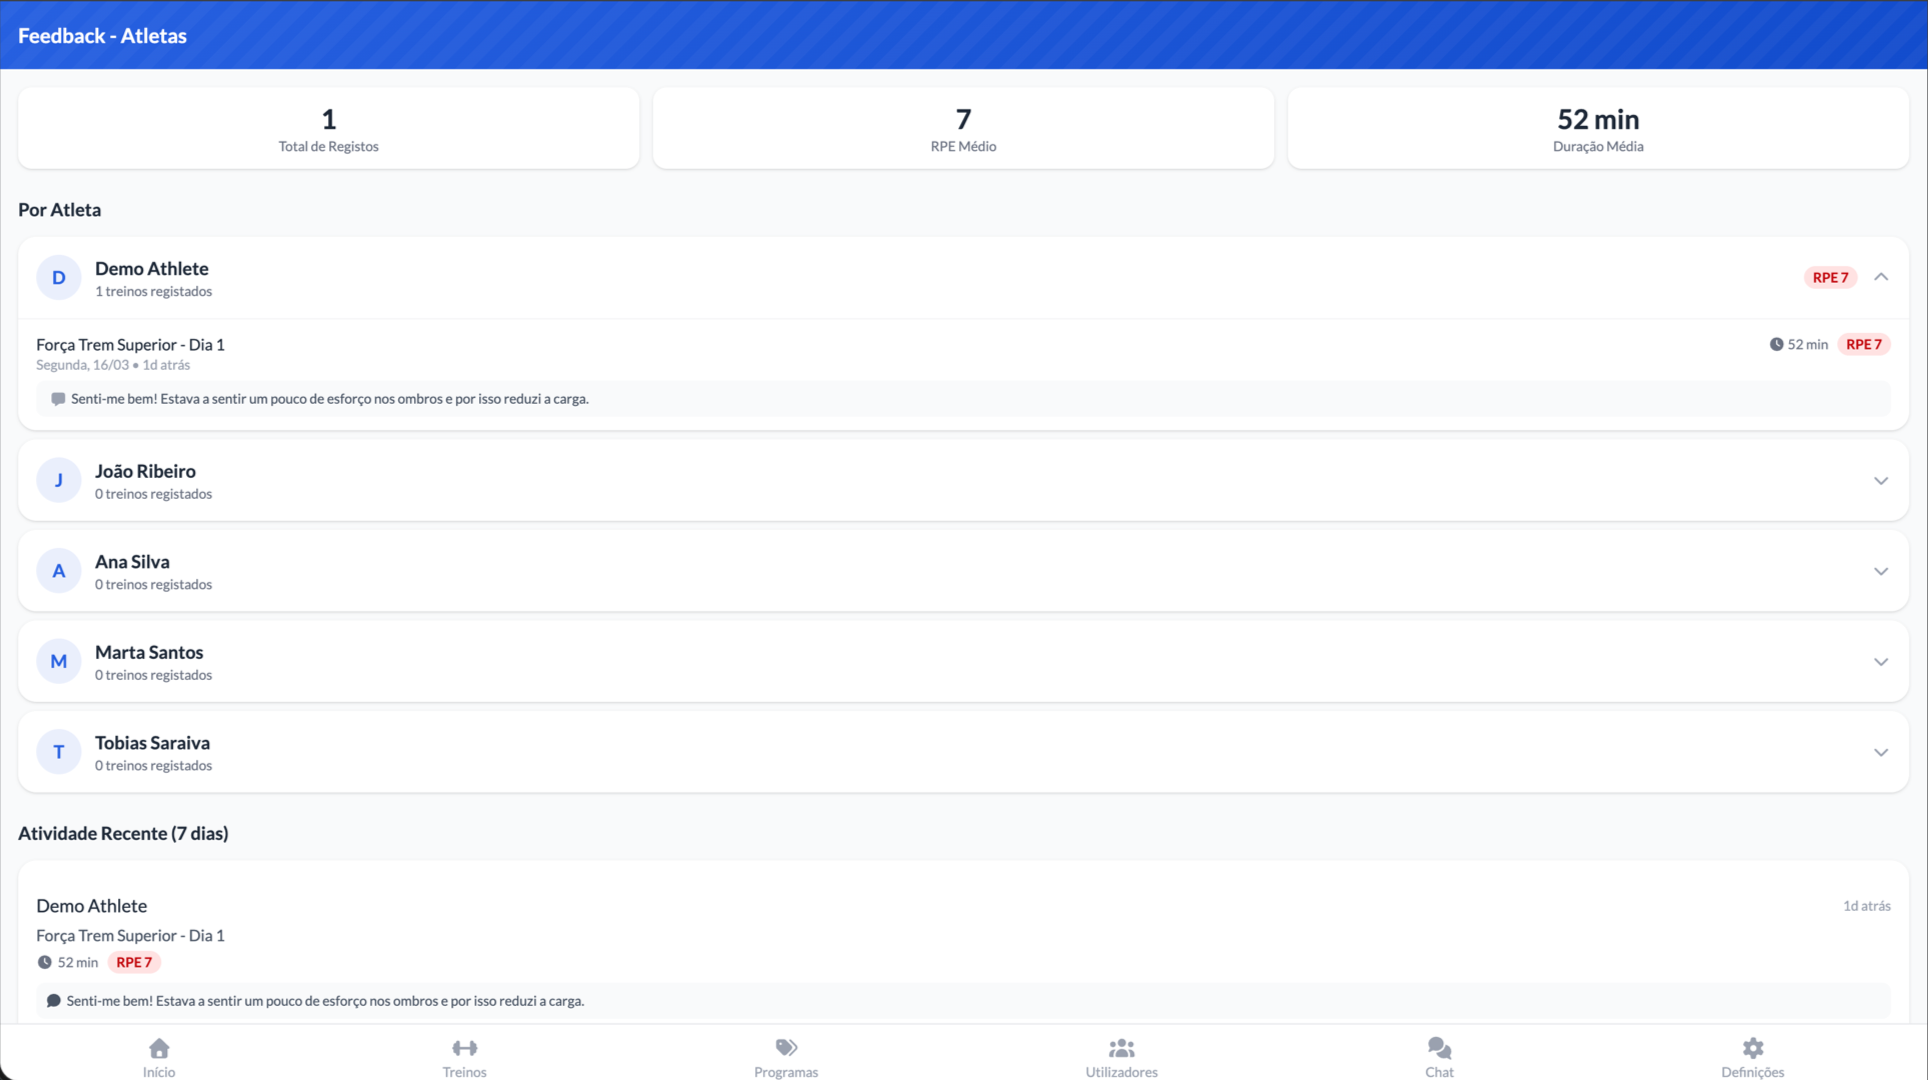This screenshot has width=1928, height=1080.
Task: Open the Definições gear icon
Action: [1752, 1048]
